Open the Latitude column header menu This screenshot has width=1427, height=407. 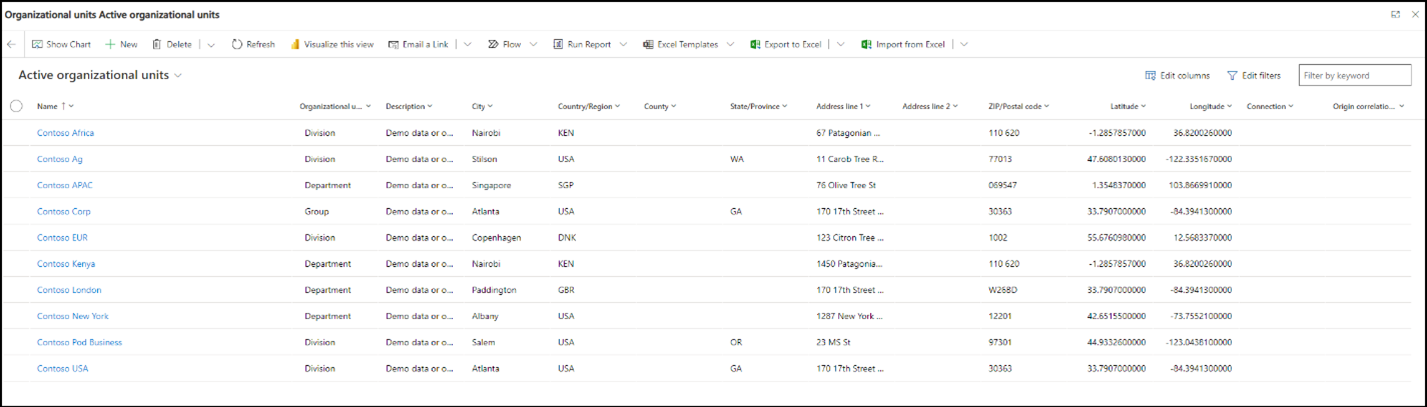pyautogui.click(x=1128, y=106)
